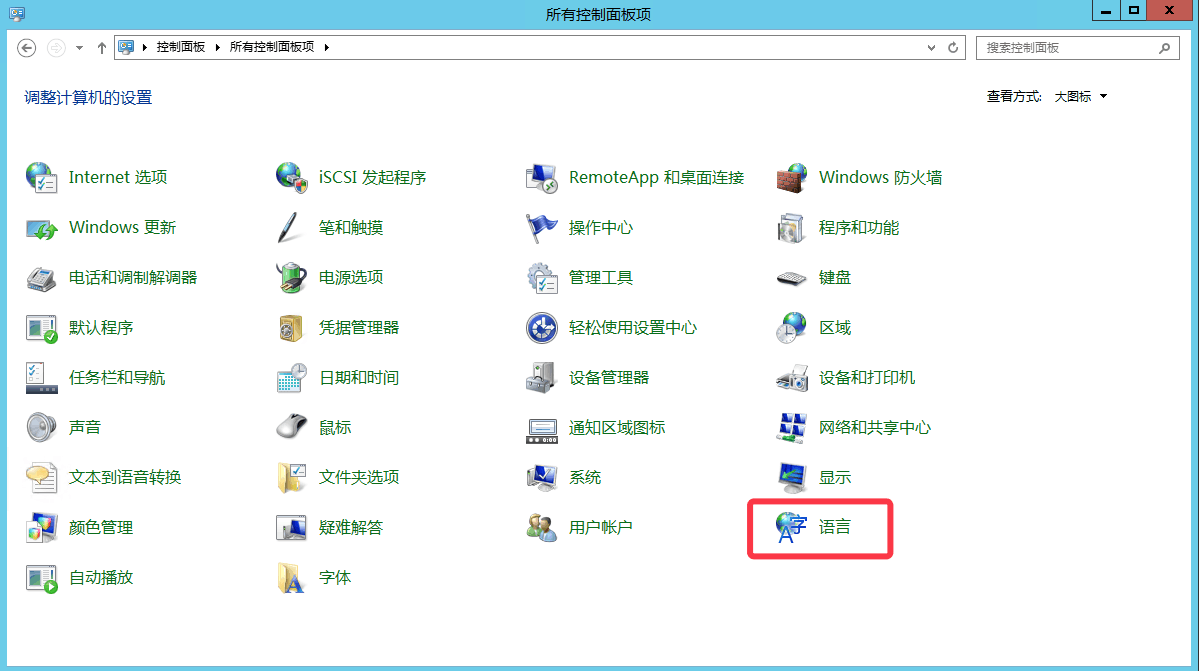The width and height of the screenshot is (1199, 671).
Task: Click the control panel icon in address bar
Action: [126, 47]
